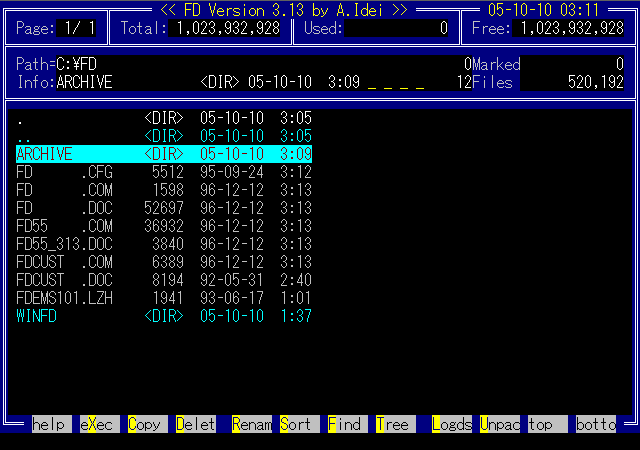Screen dimensions: 640x450
Task: Click the date 93-06-17 of FDEMS101.LZH
Action: click(x=231, y=298)
